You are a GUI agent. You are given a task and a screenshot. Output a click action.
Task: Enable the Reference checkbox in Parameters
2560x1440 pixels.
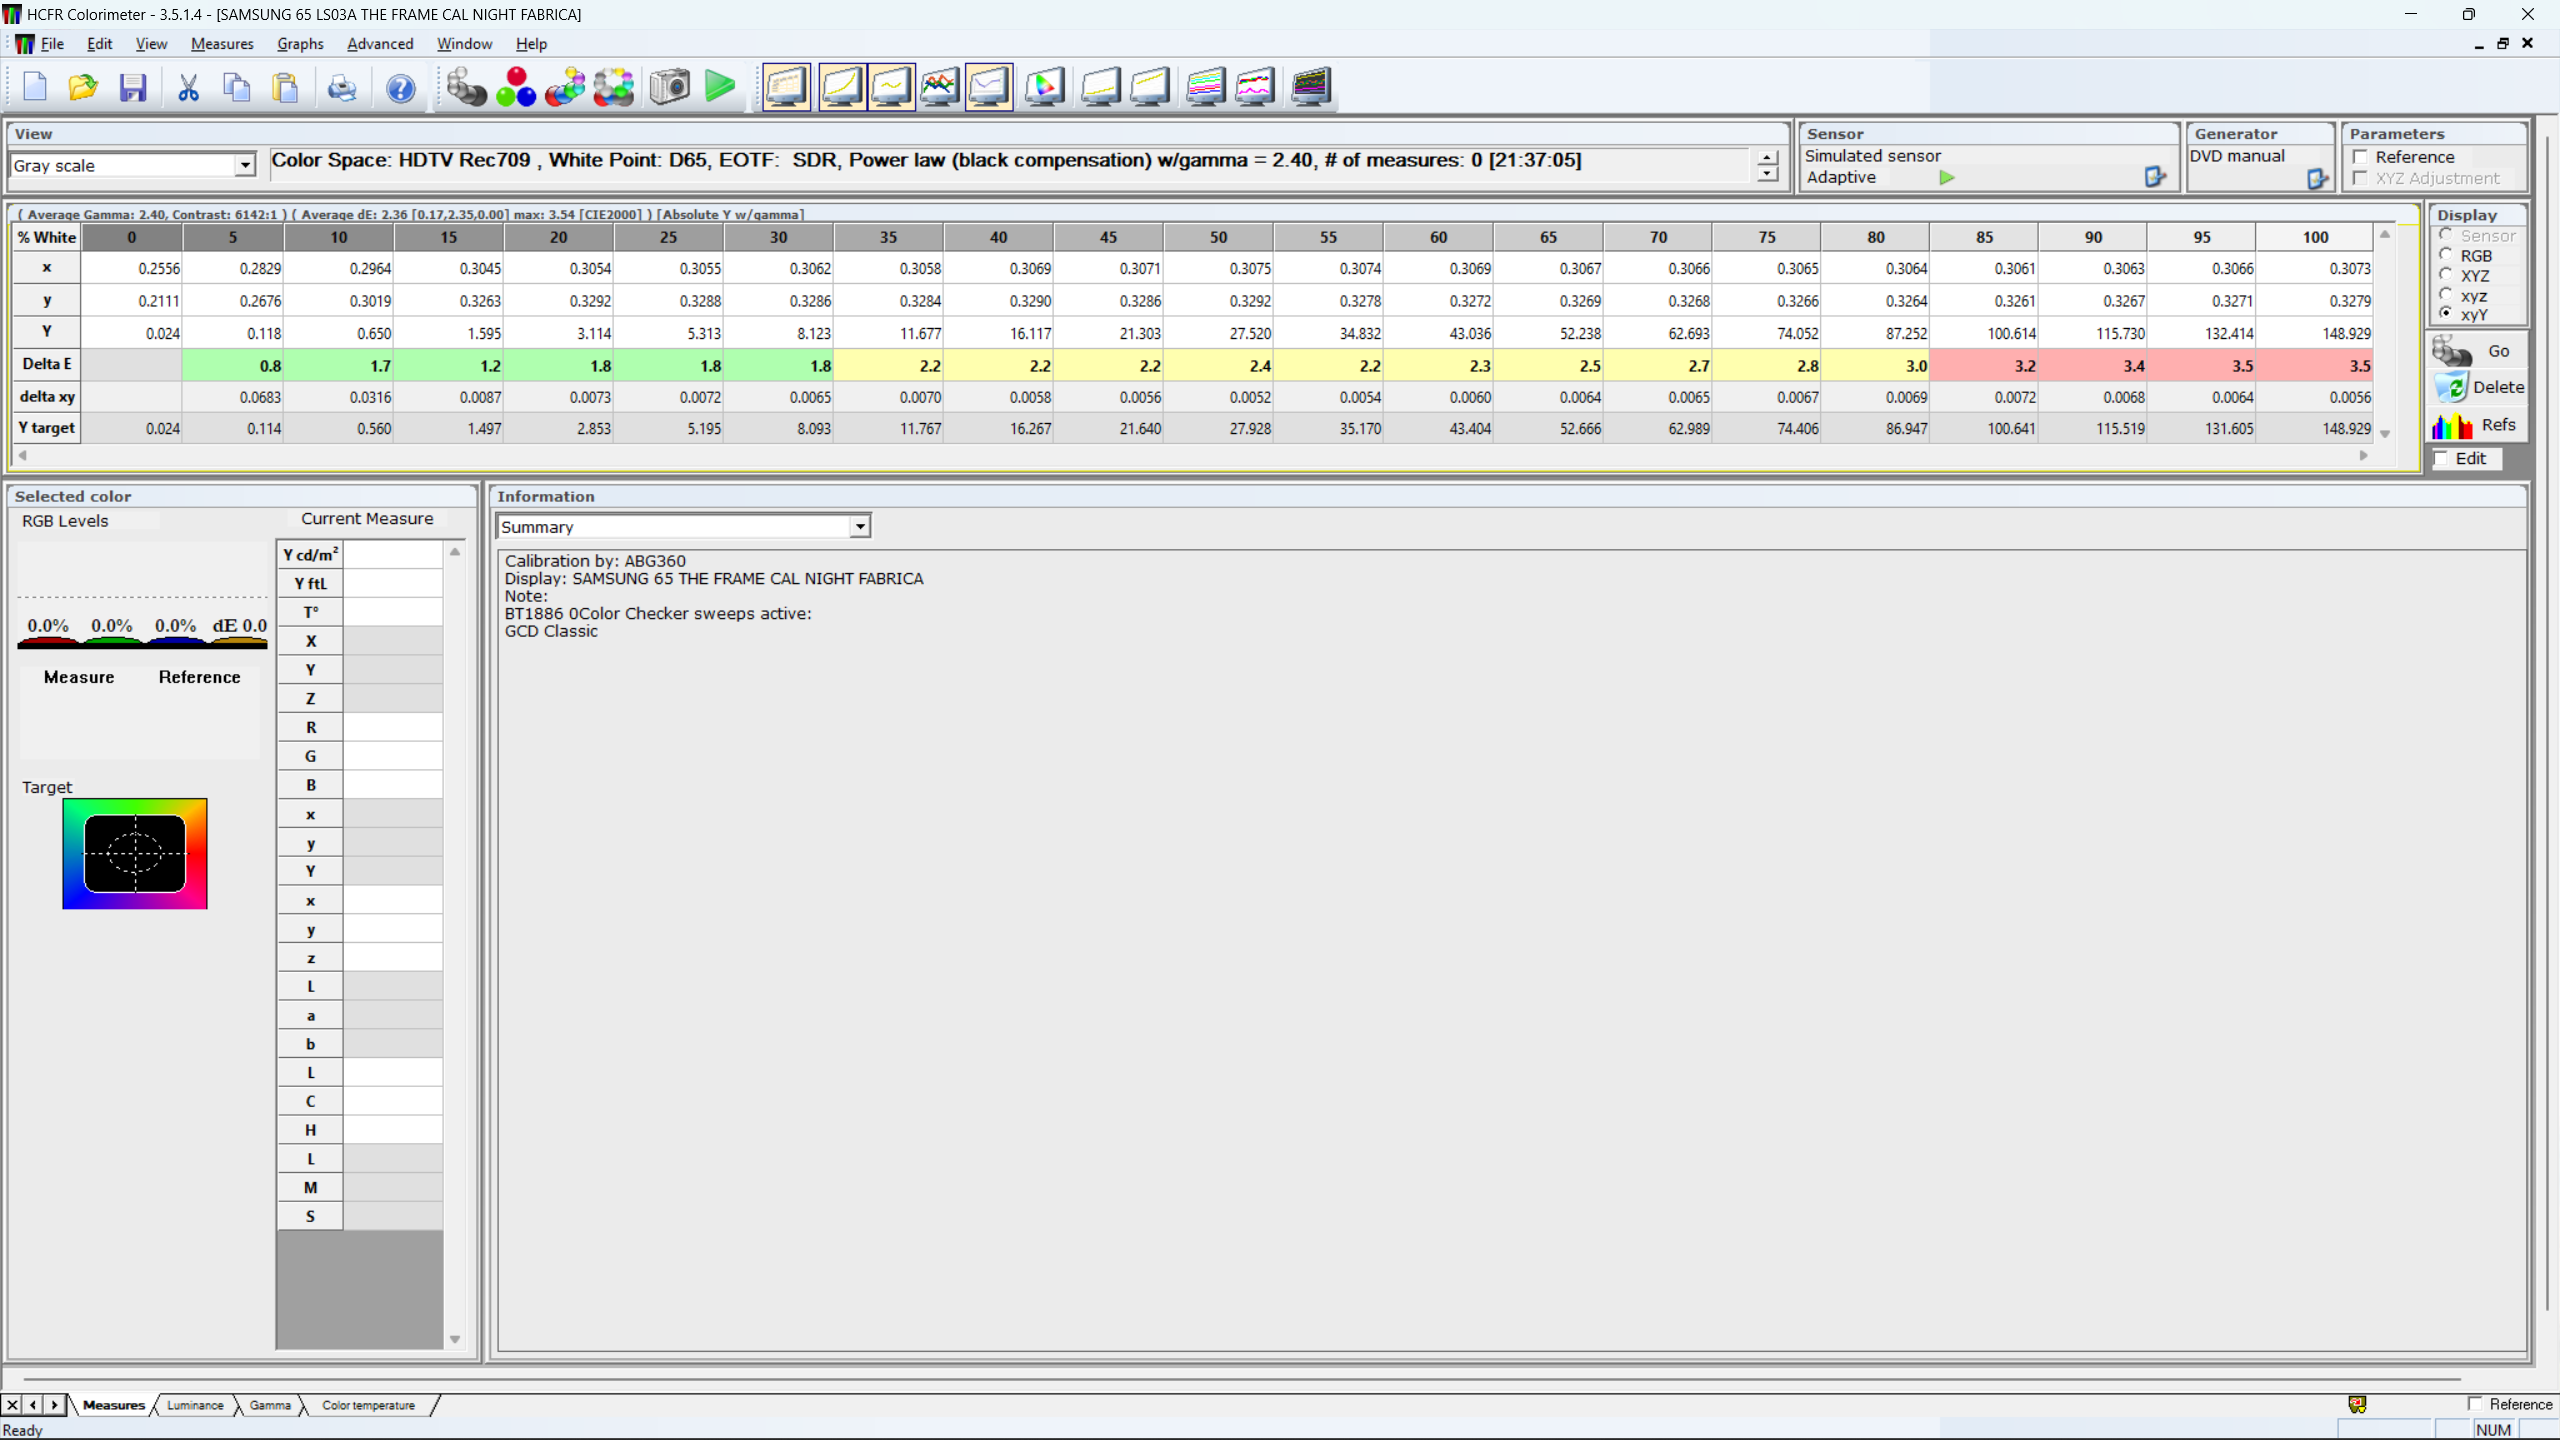(x=2361, y=157)
